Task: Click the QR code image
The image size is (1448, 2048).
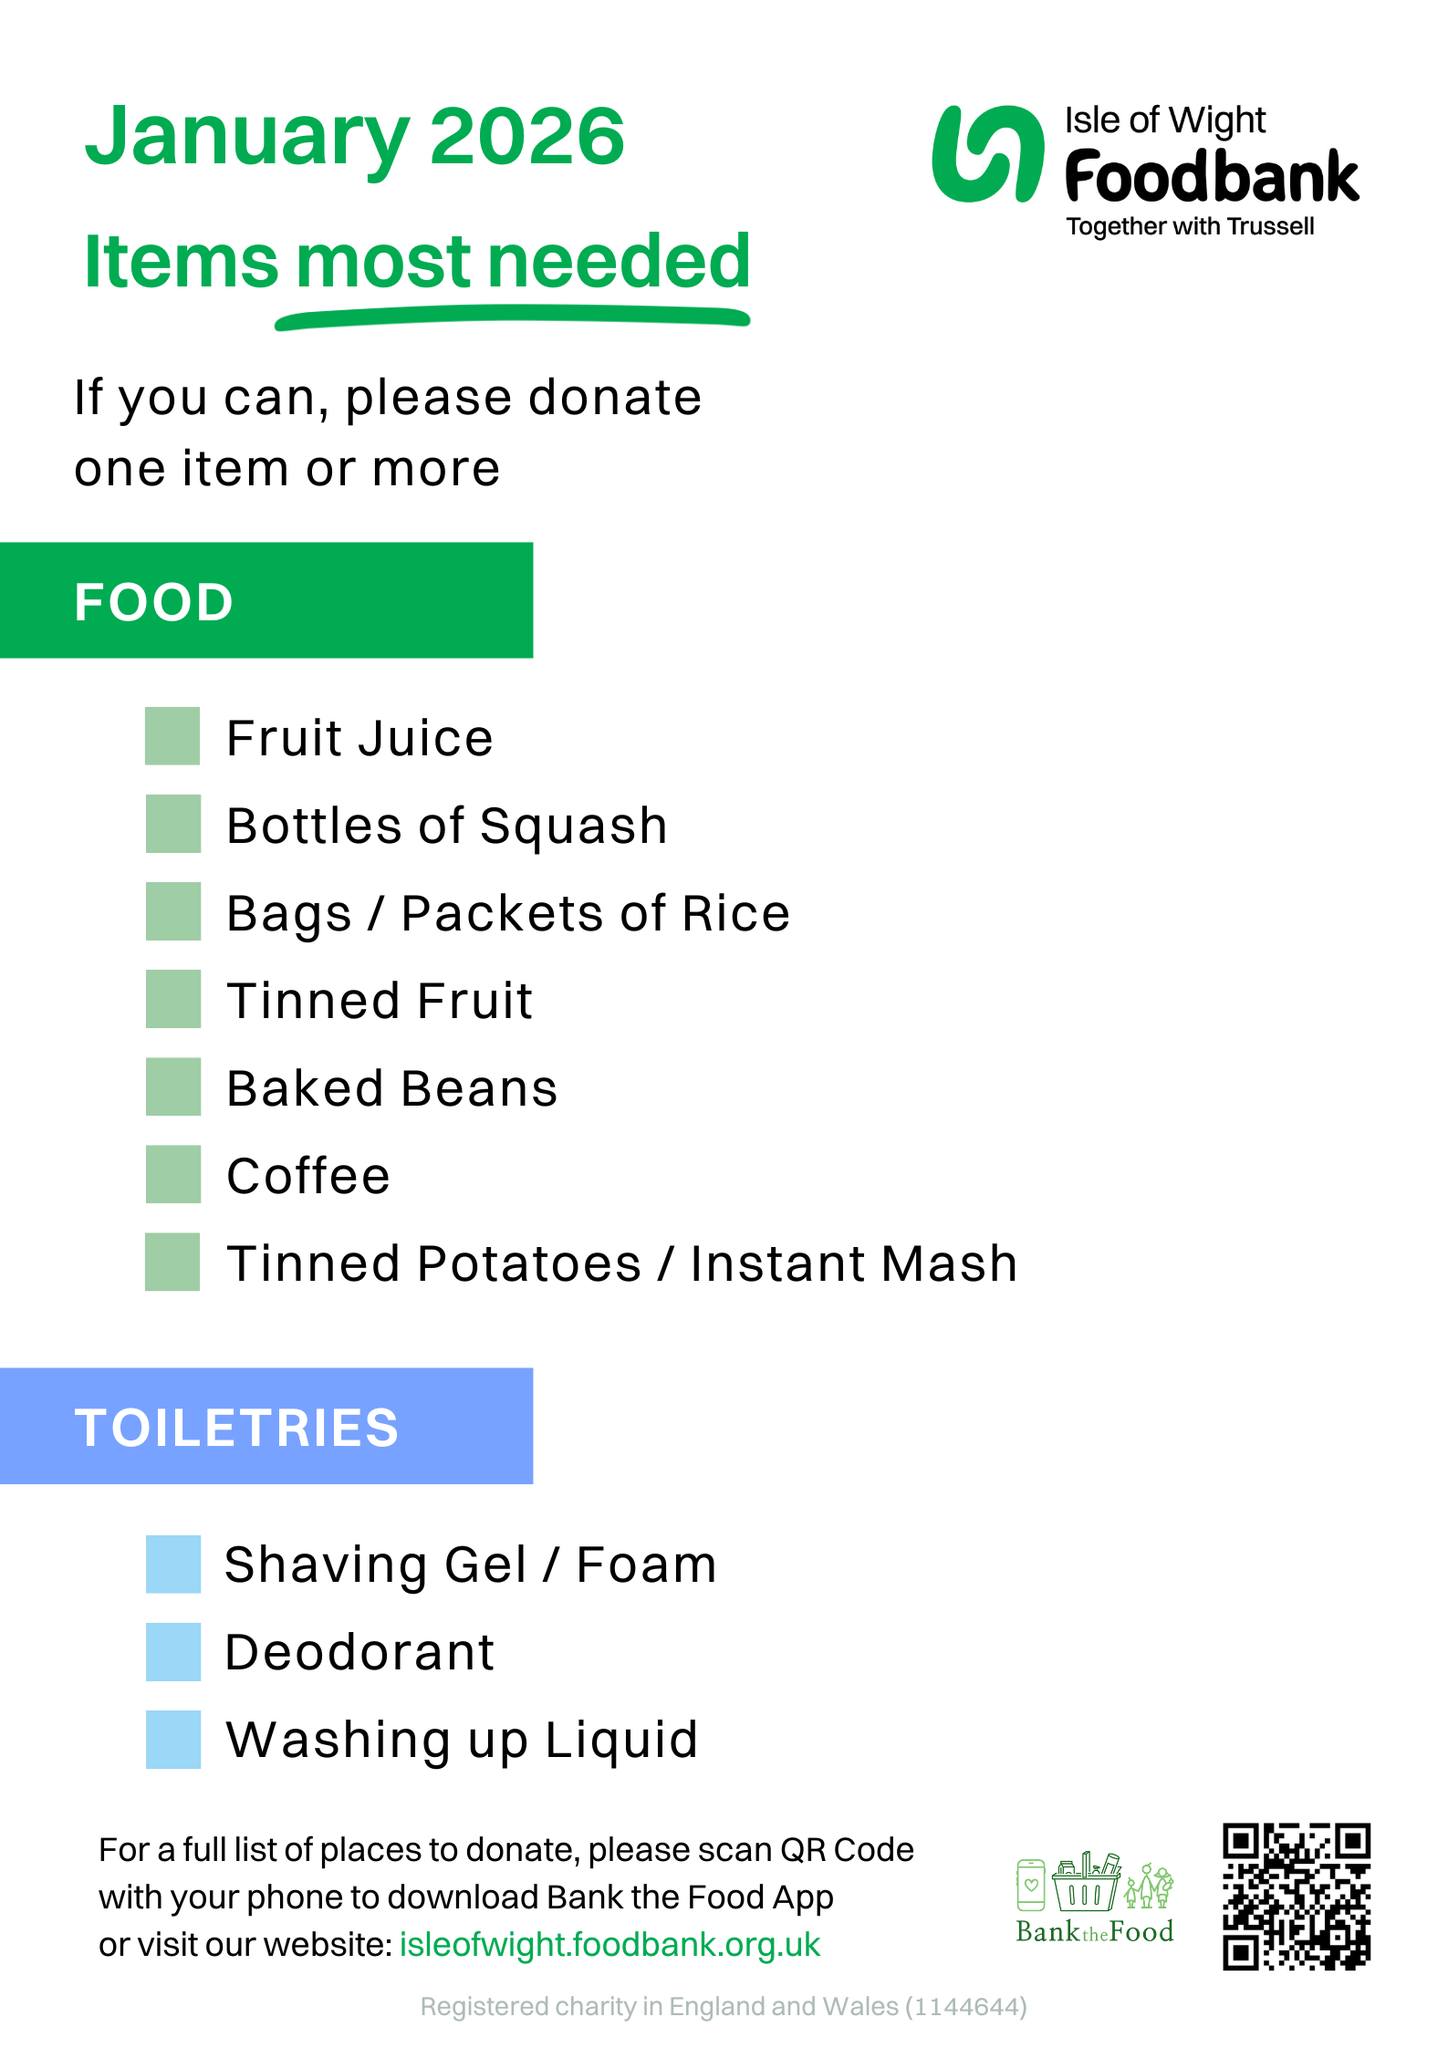Action: pyautogui.click(x=1295, y=1897)
